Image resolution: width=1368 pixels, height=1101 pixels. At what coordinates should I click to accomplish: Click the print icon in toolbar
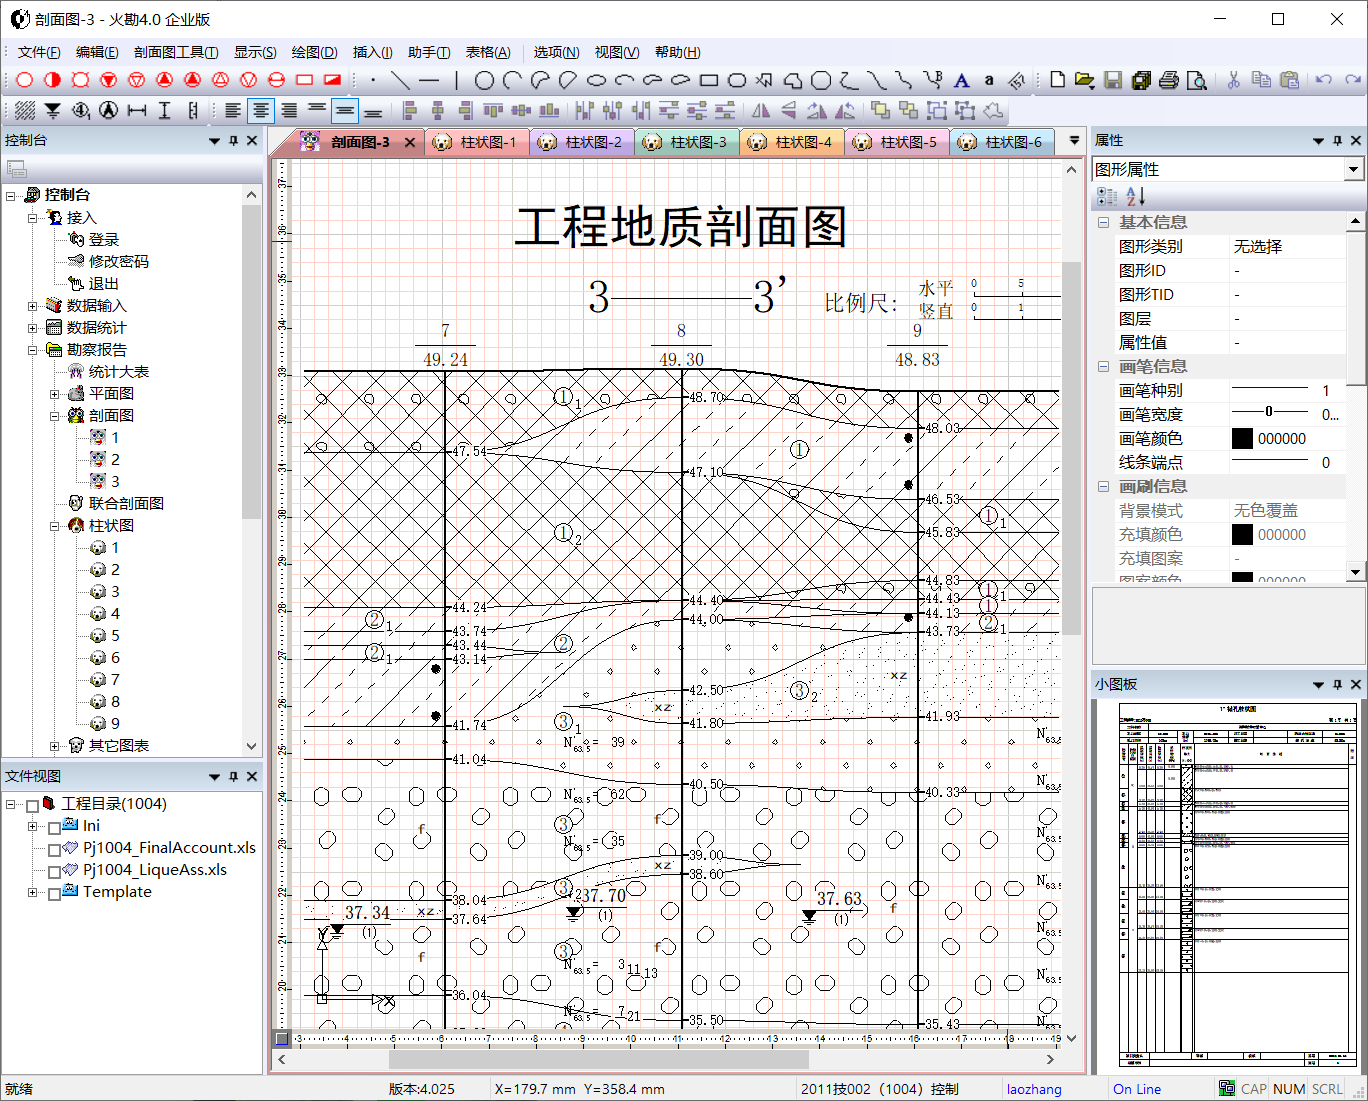pyautogui.click(x=1168, y=81)
